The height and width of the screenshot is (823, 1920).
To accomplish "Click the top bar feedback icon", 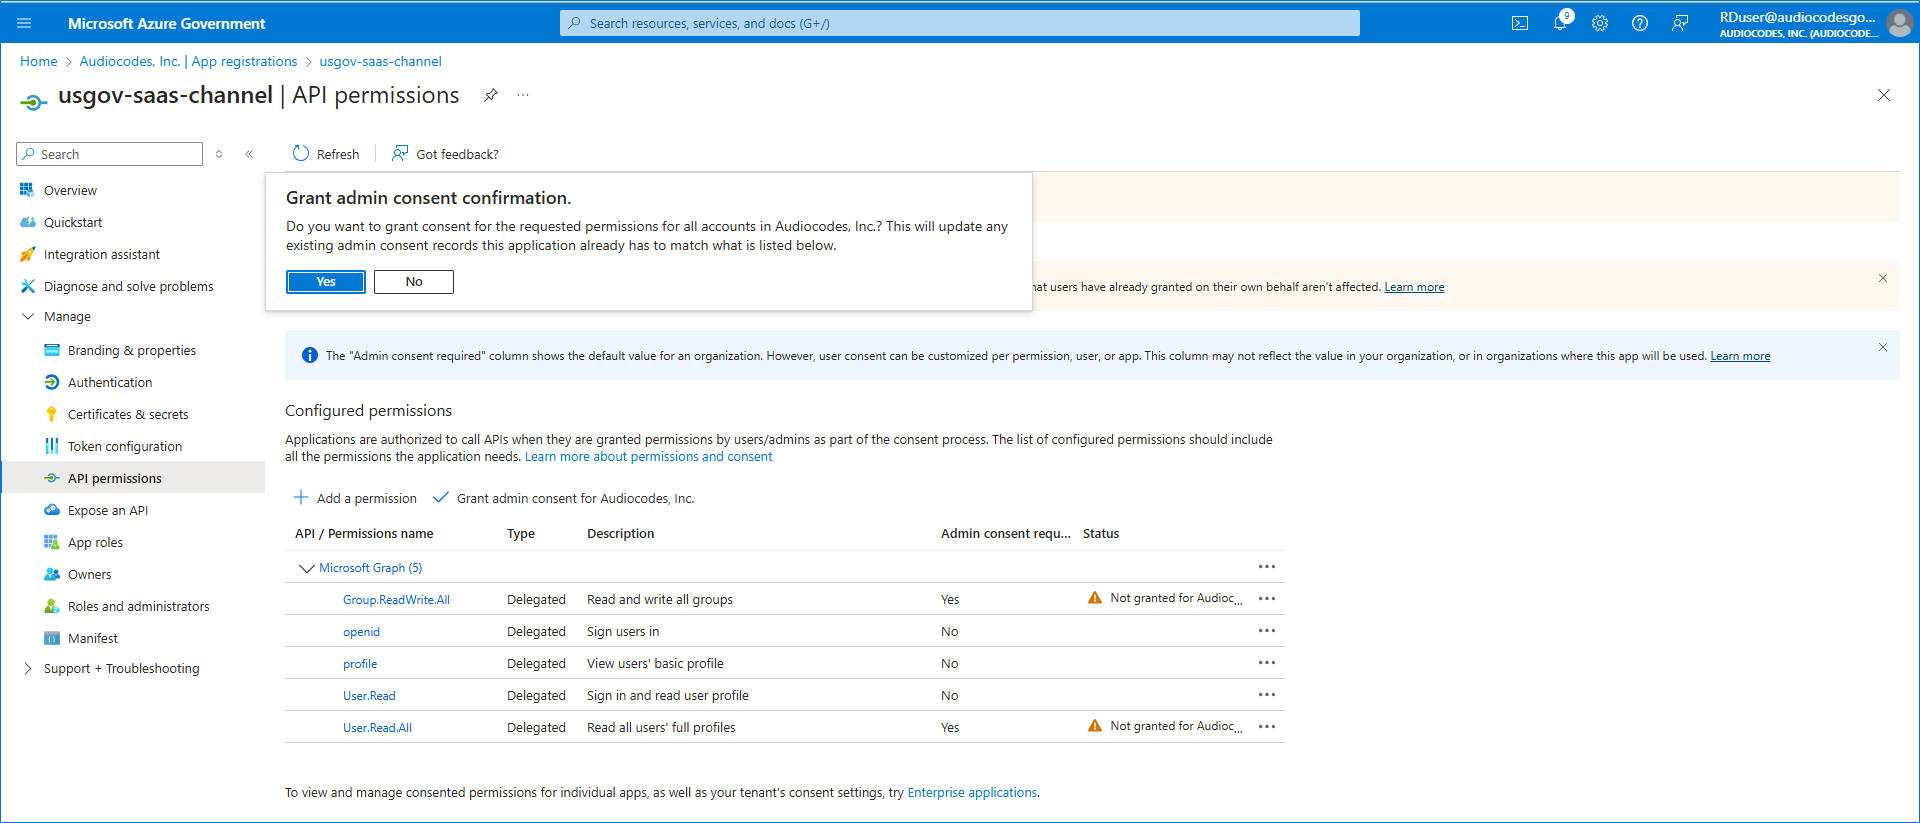I will pos(1680,23).
